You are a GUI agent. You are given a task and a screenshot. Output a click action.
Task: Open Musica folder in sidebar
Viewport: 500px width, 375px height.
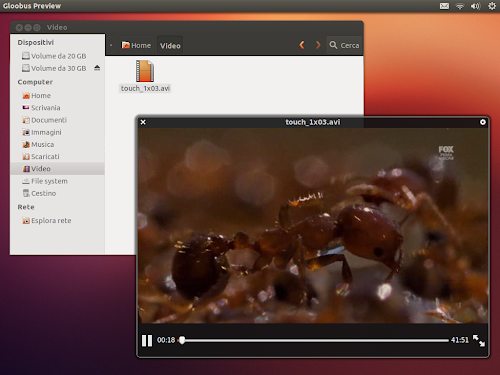pyautogui.click(x=57, y=144)
